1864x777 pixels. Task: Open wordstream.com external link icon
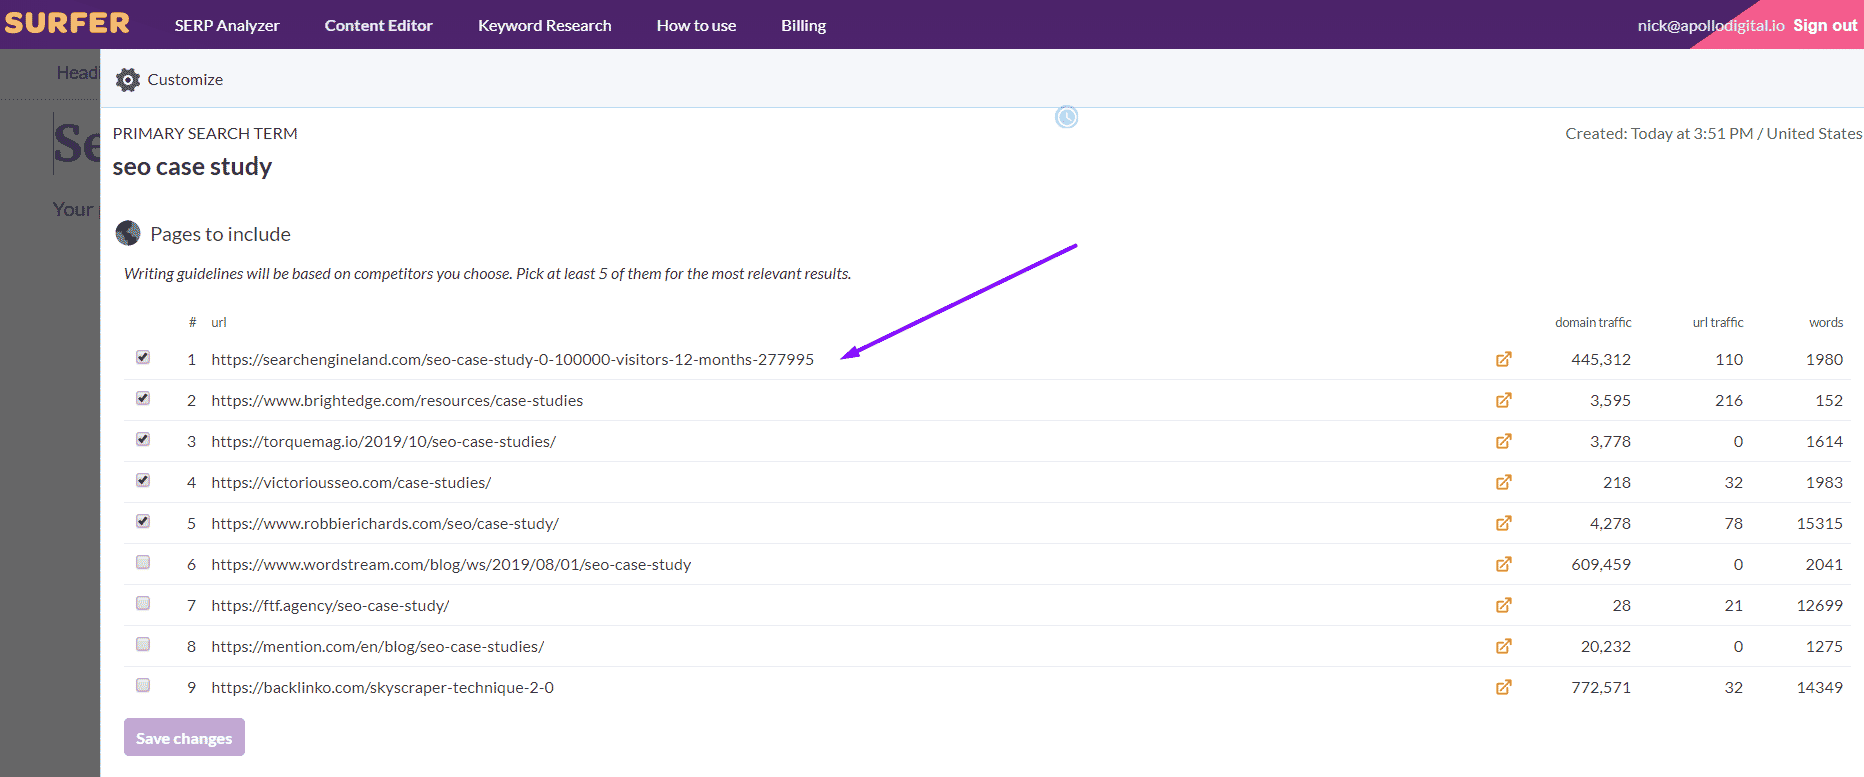(1503, 564)
